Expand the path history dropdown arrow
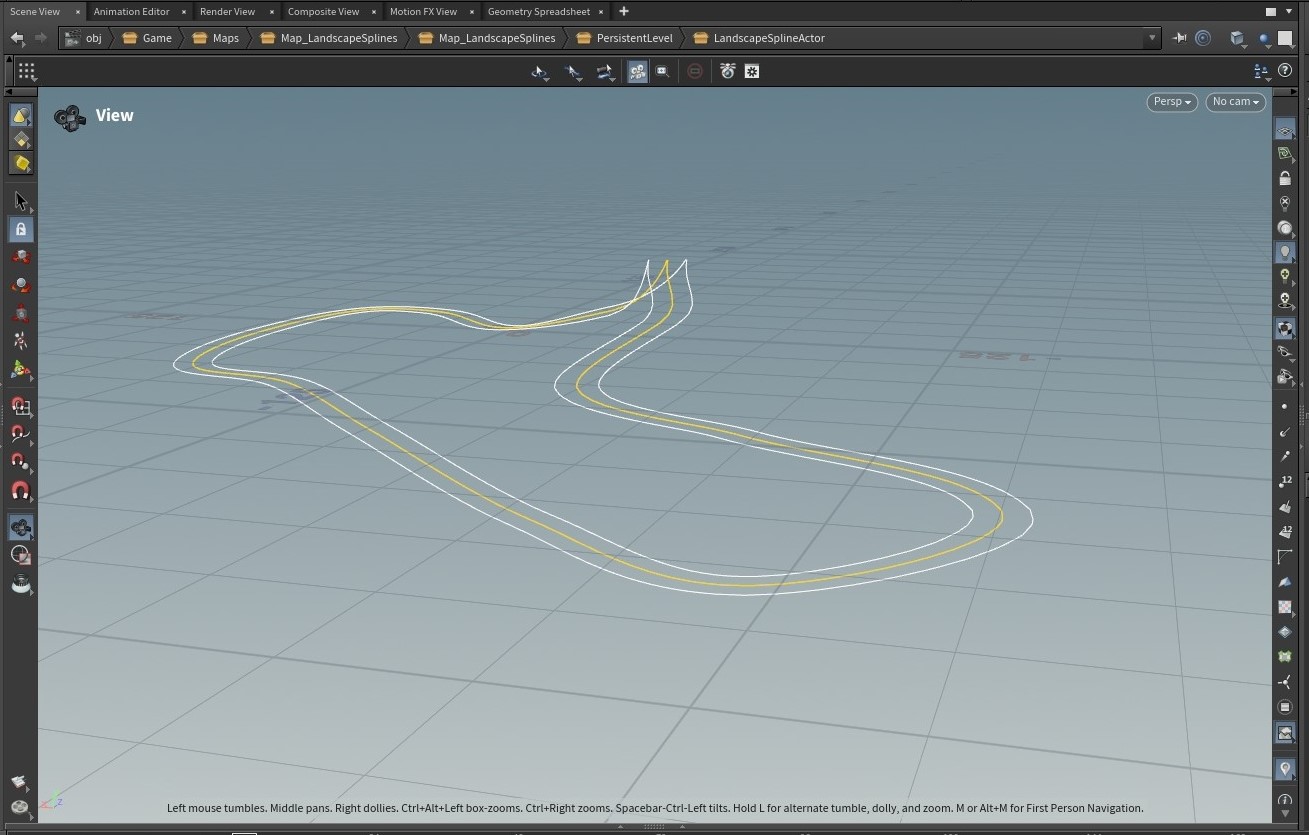 click(1152, 38)
